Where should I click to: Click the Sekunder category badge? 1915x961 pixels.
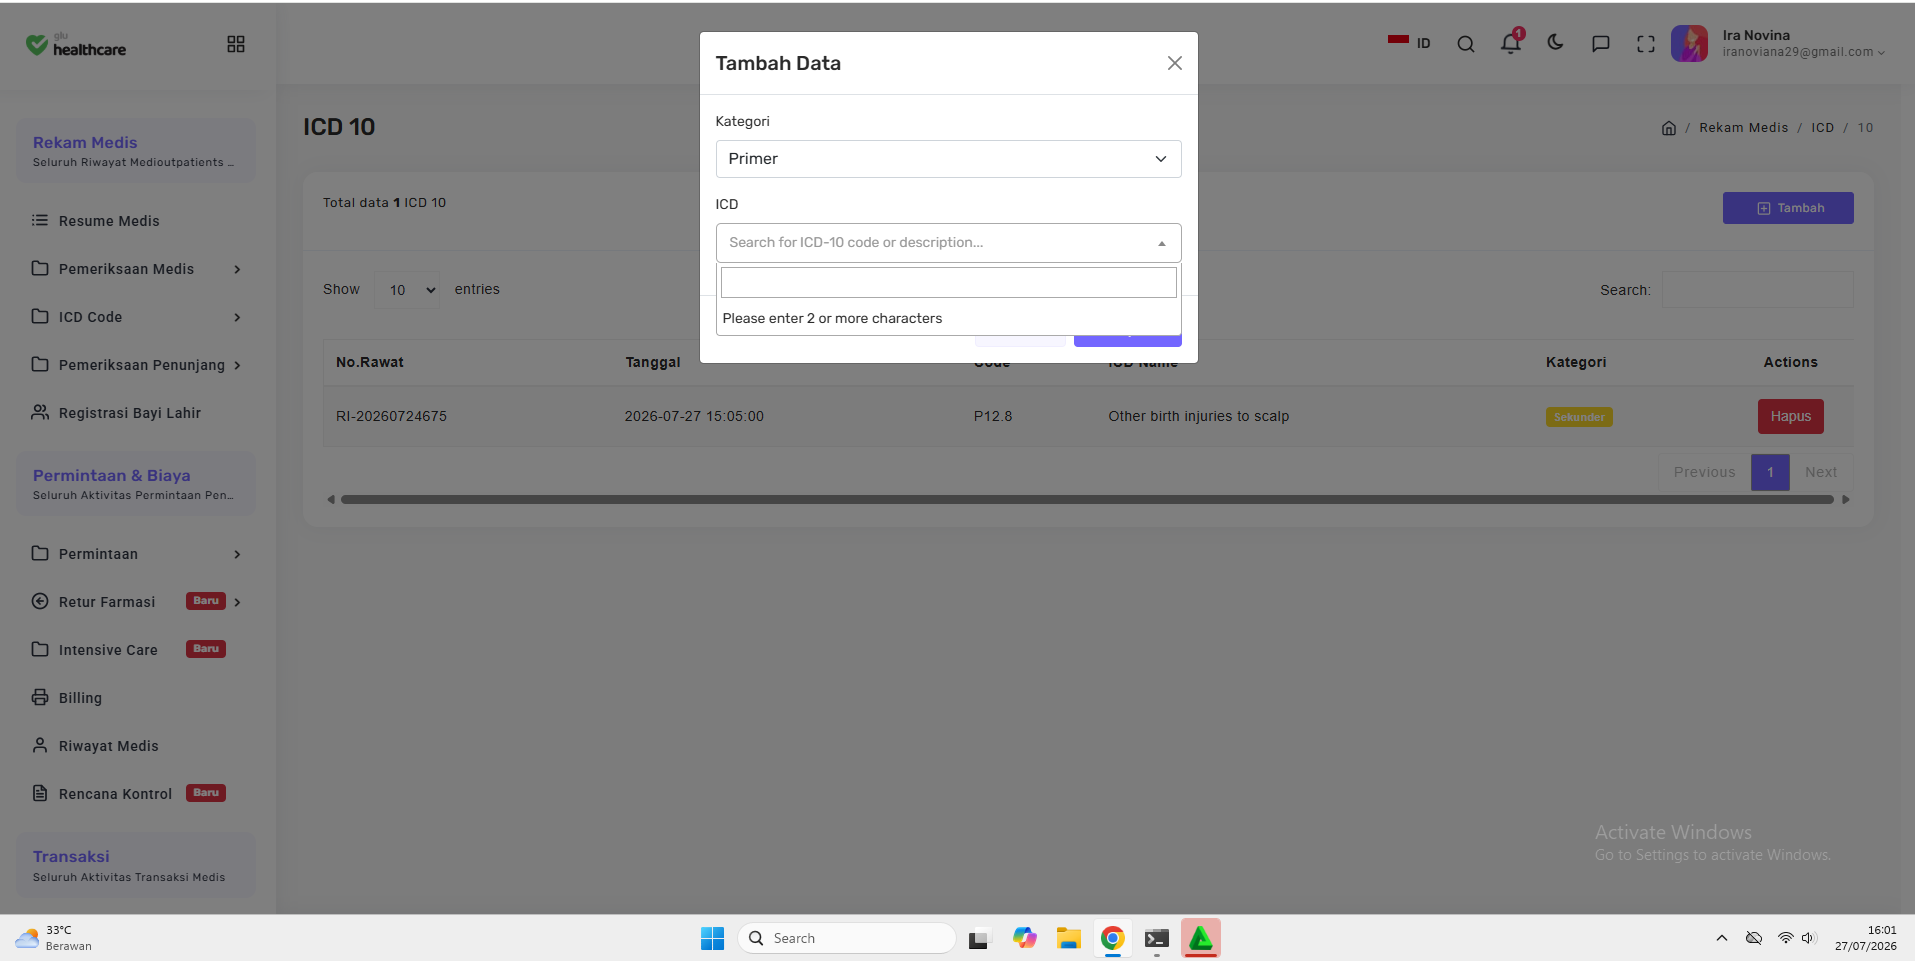click(1579, 417)
